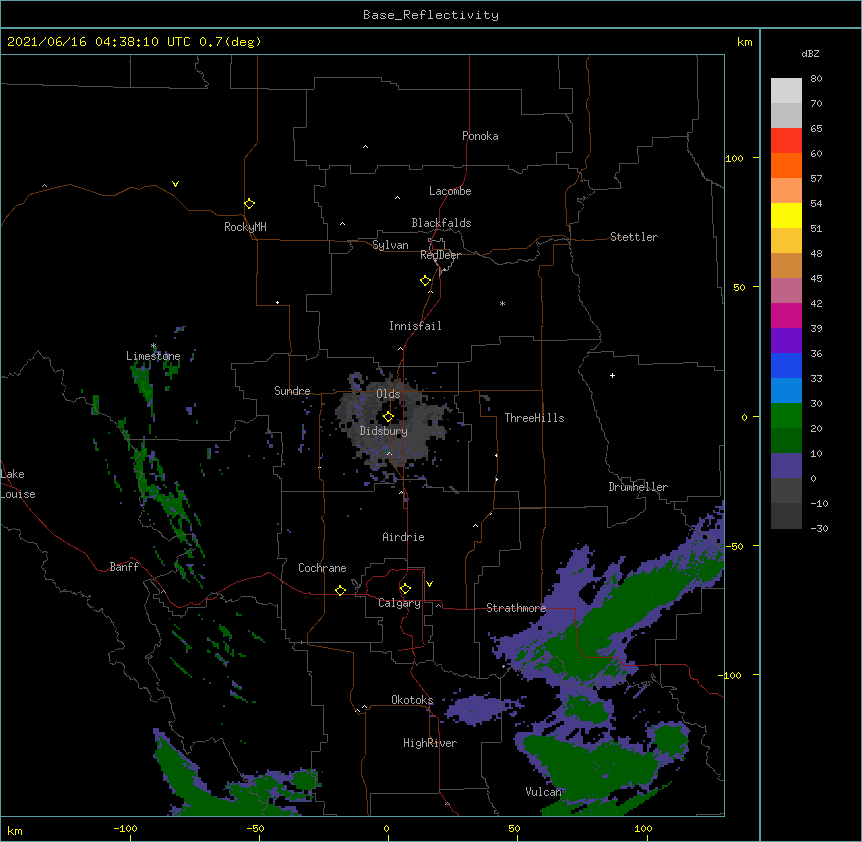Click the Okotoks label
862x842 pixels.
tap(412, 700)
